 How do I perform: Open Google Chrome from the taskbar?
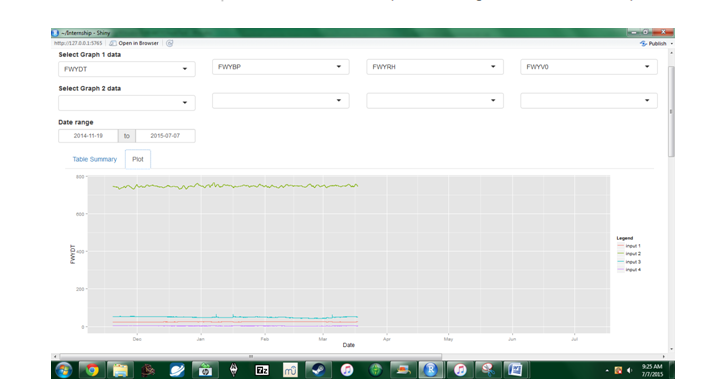[x=92, y=370]
